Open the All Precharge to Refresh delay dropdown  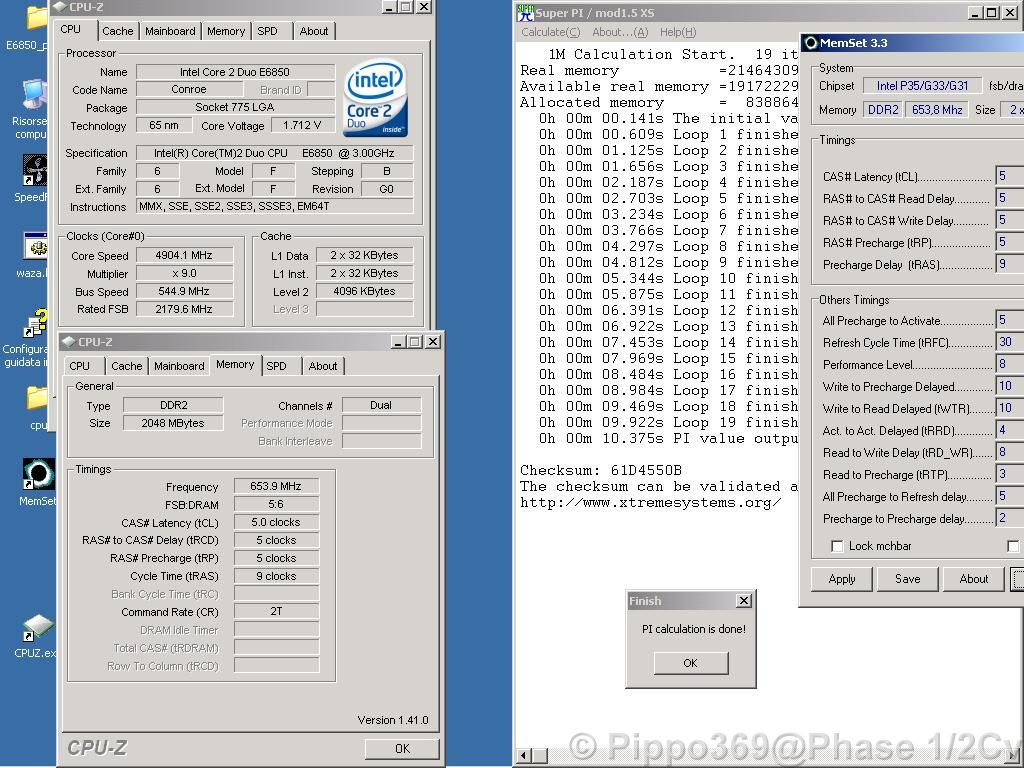coord(1010,496)
